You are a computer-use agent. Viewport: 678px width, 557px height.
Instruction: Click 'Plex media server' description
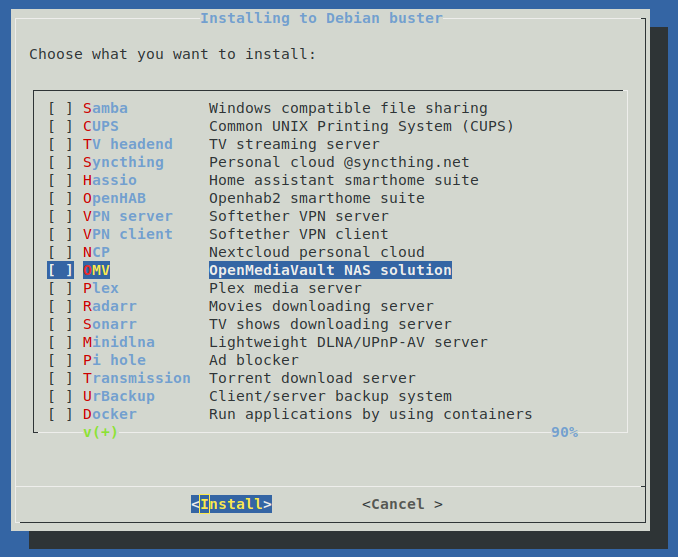click(x=285, y=288)
